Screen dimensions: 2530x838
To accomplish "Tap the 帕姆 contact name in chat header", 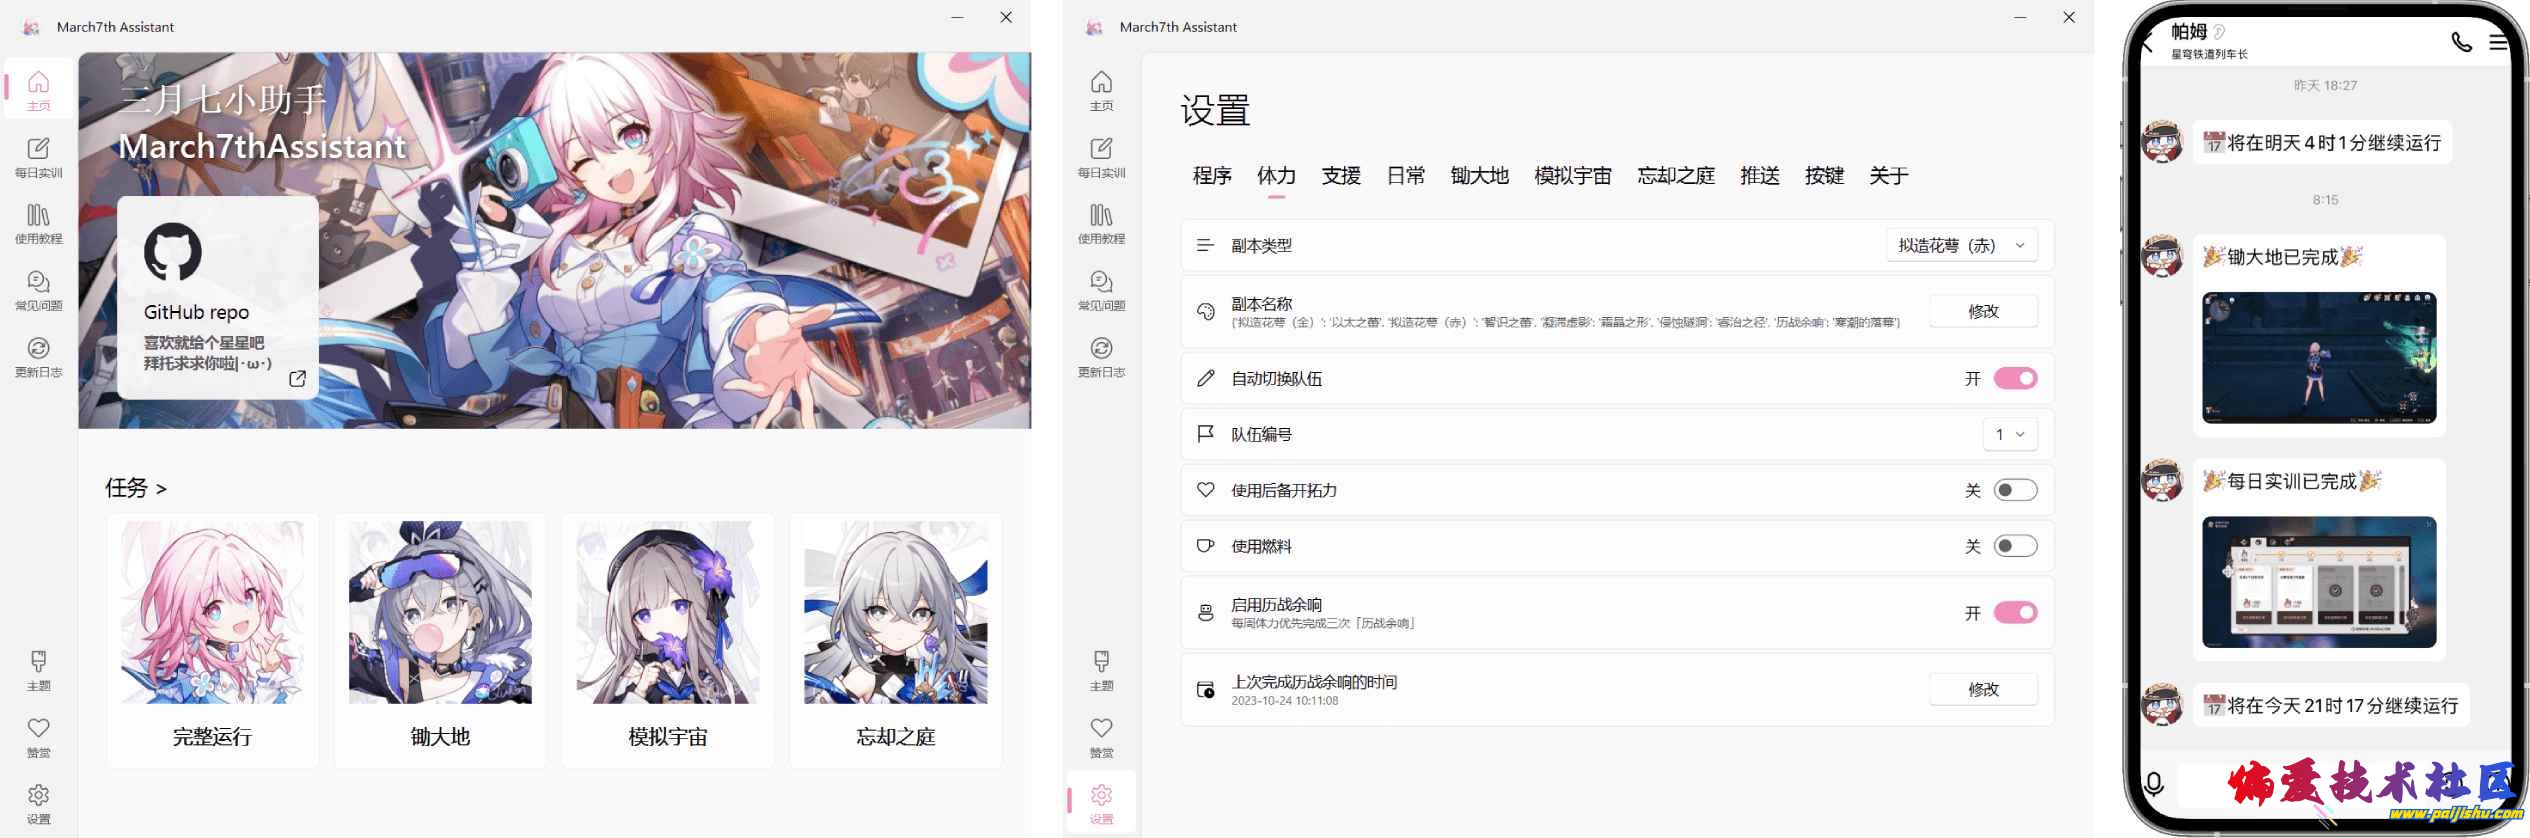I will pos(2188,32).
